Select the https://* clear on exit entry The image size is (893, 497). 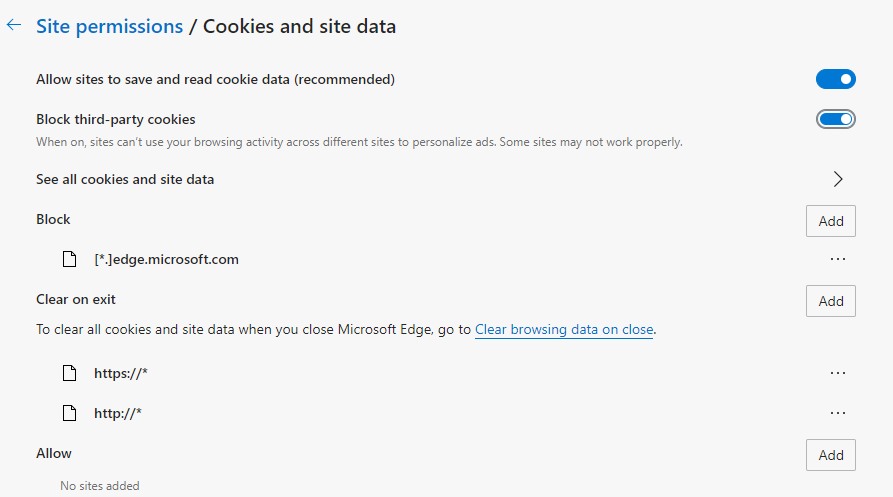(121, 373)
